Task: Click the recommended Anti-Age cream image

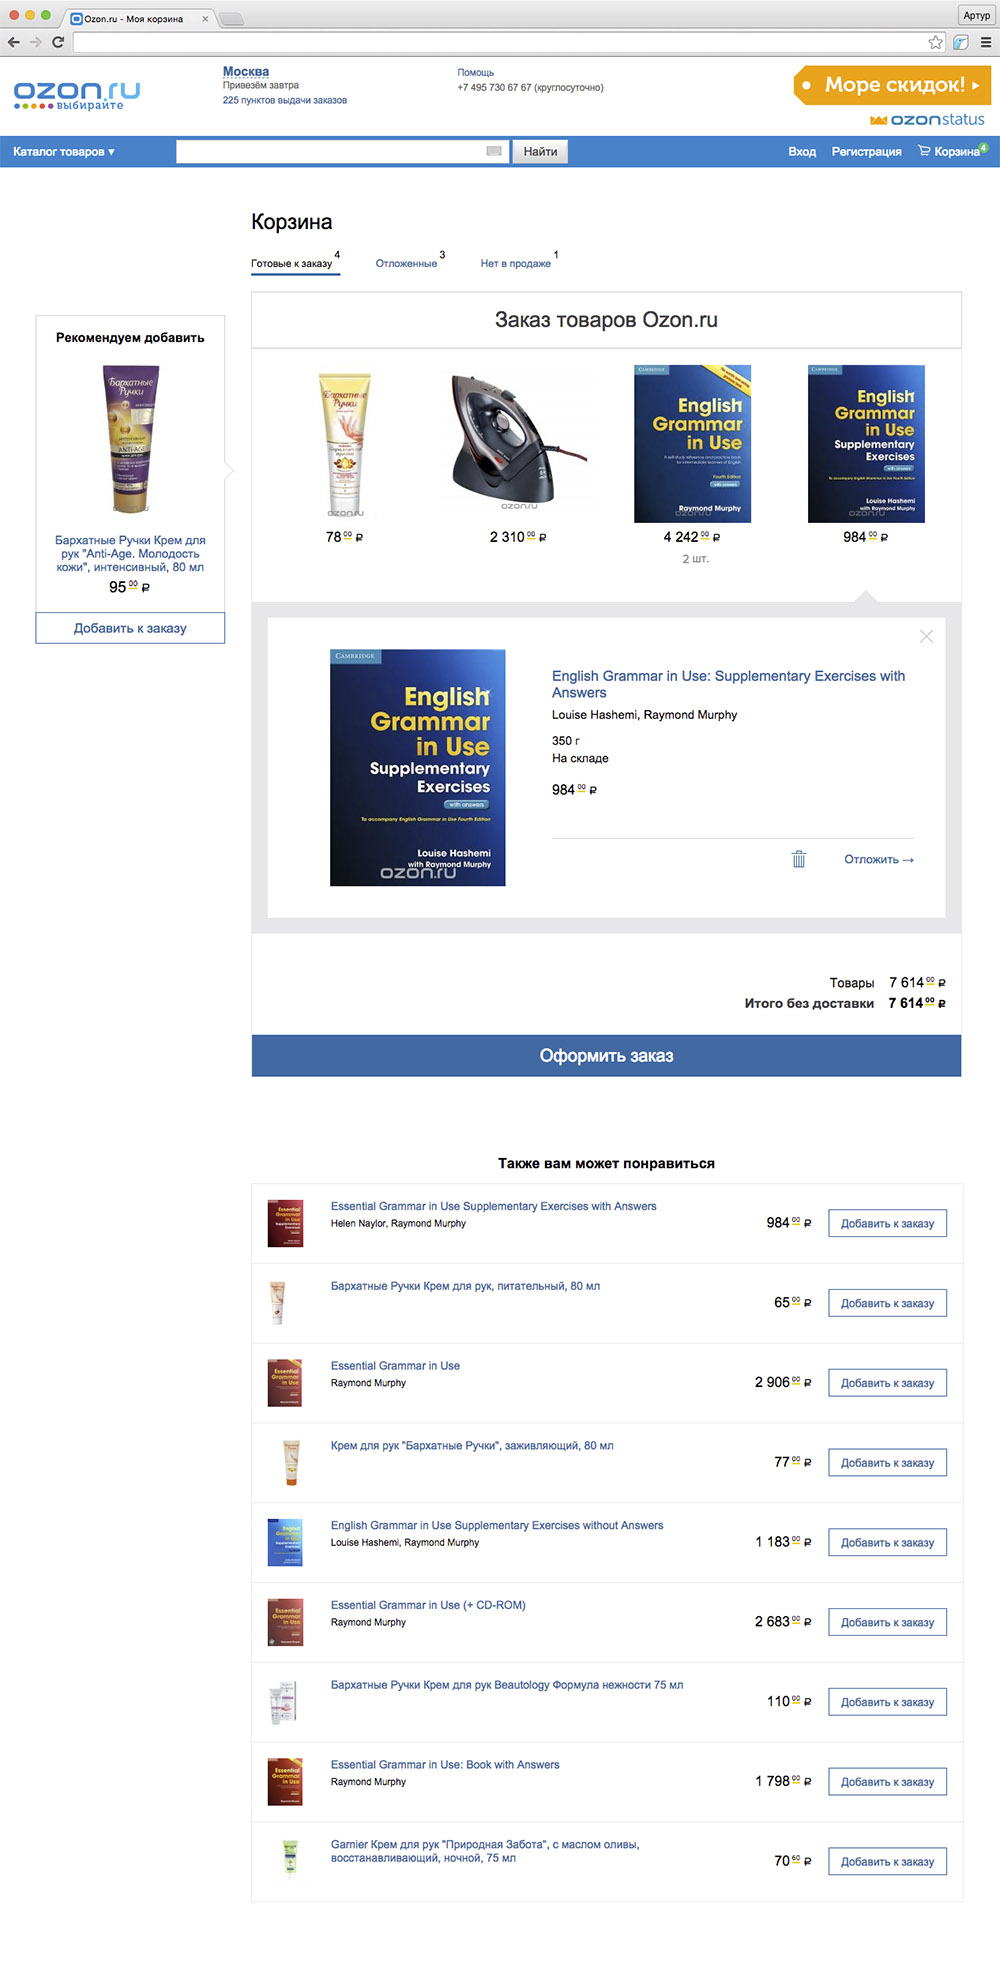Action: [x=131, y=440]
